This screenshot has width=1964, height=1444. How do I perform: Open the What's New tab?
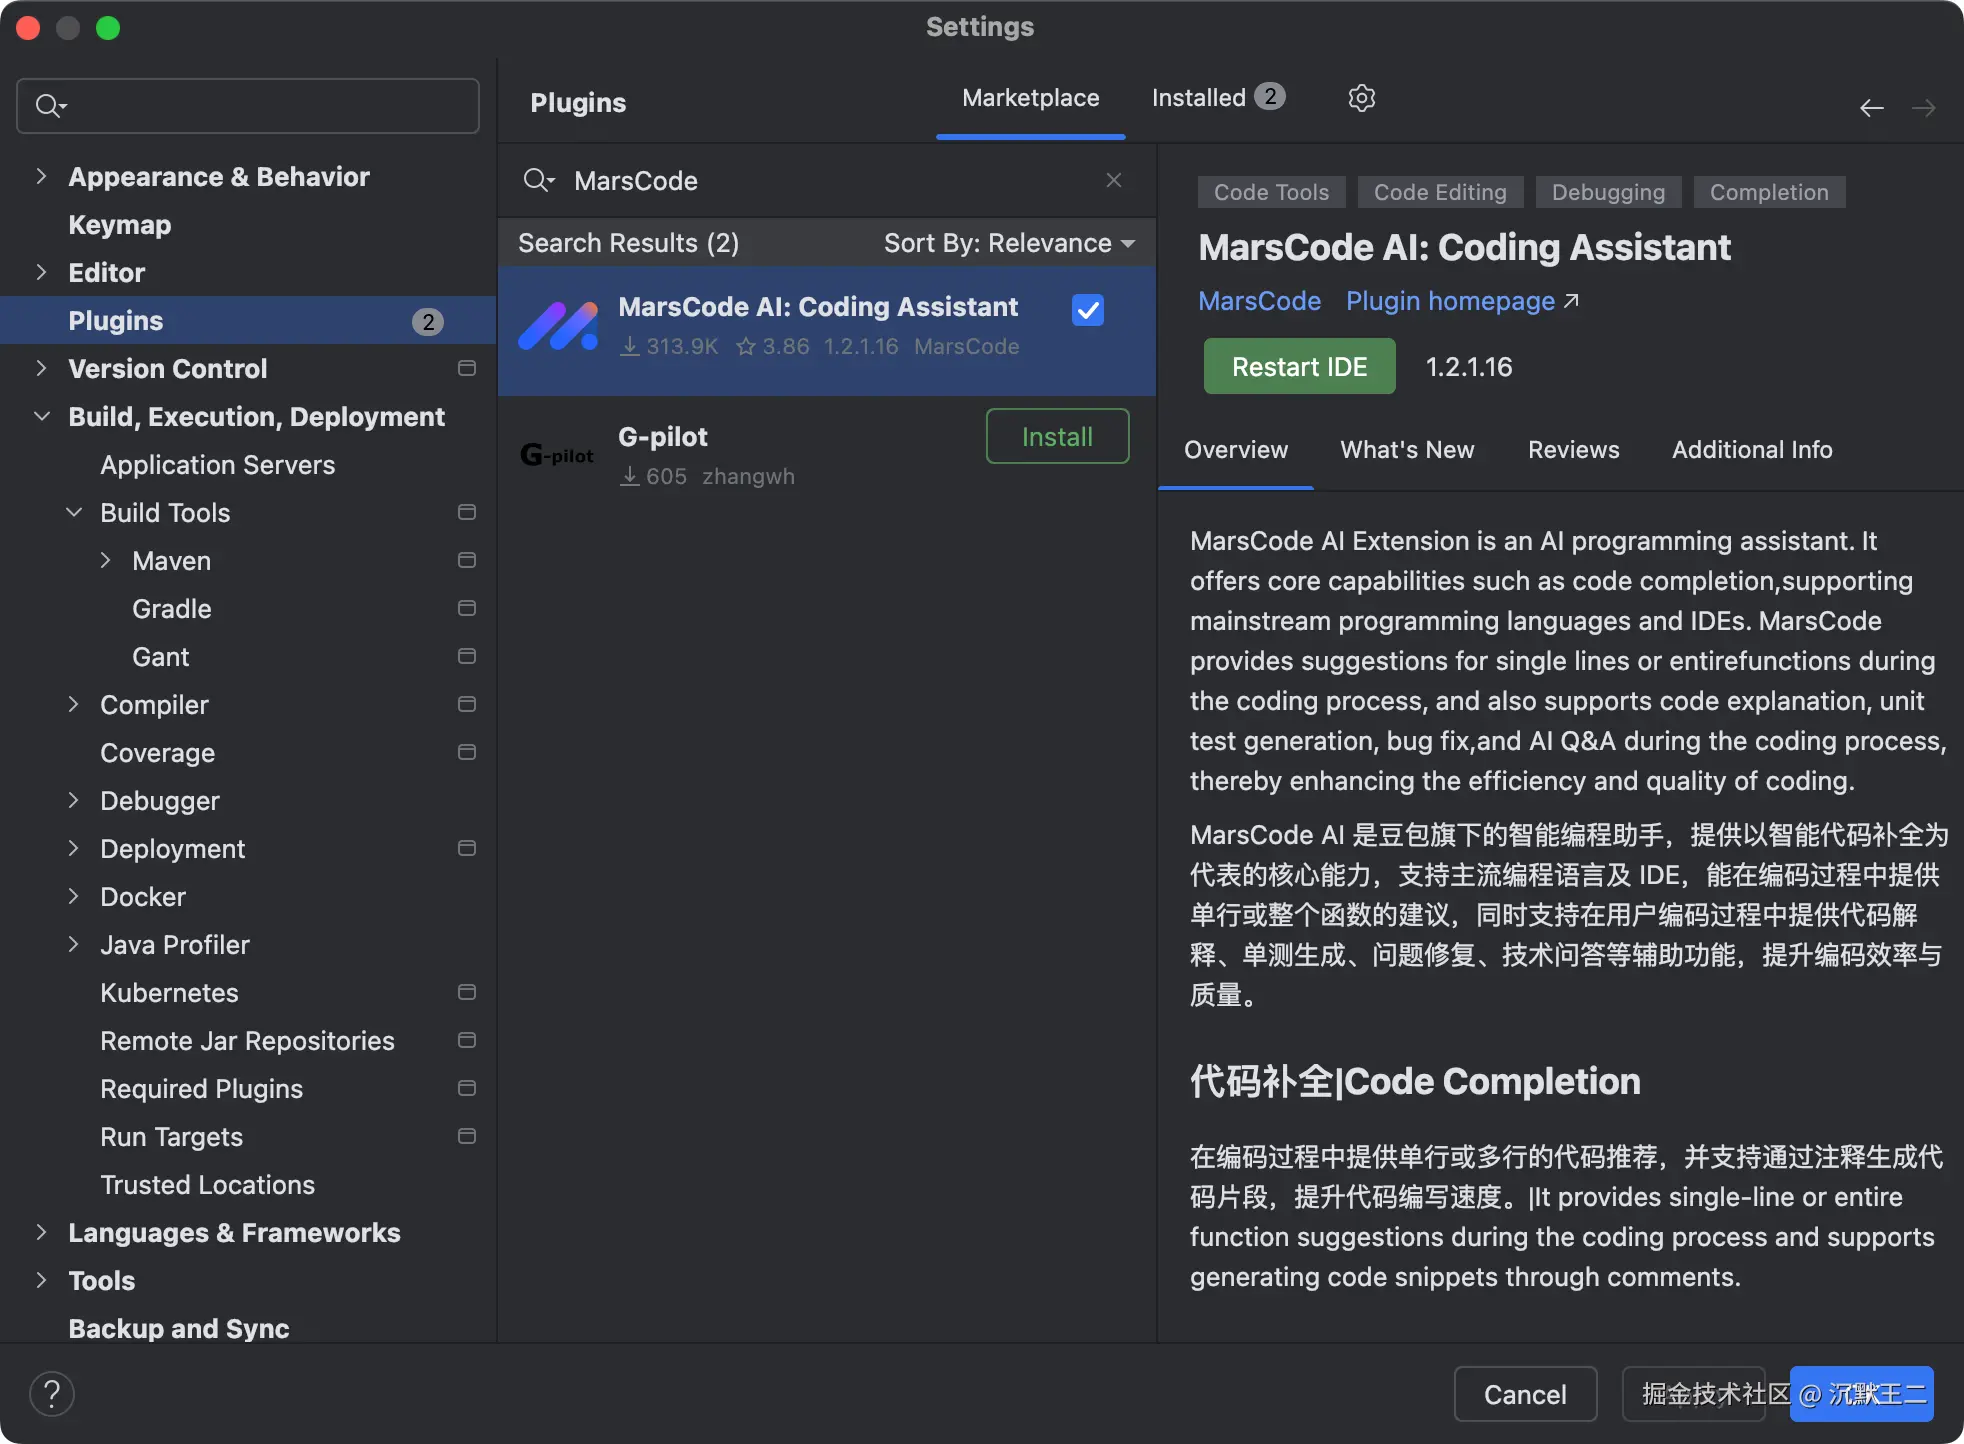(x=1407, y=450)
